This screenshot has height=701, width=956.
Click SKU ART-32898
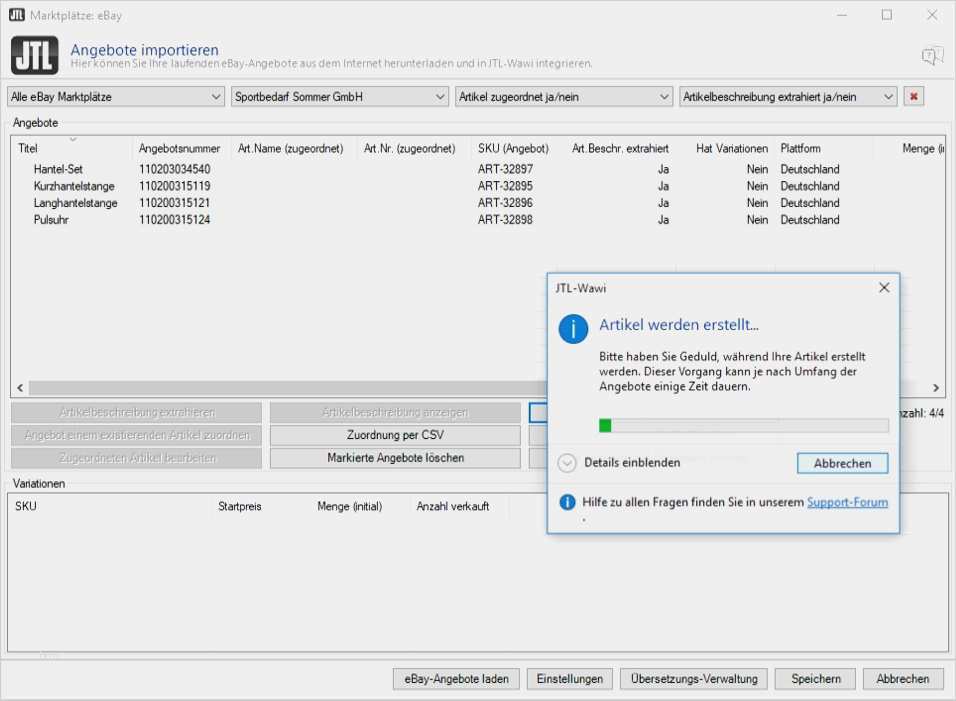point(505,220)
